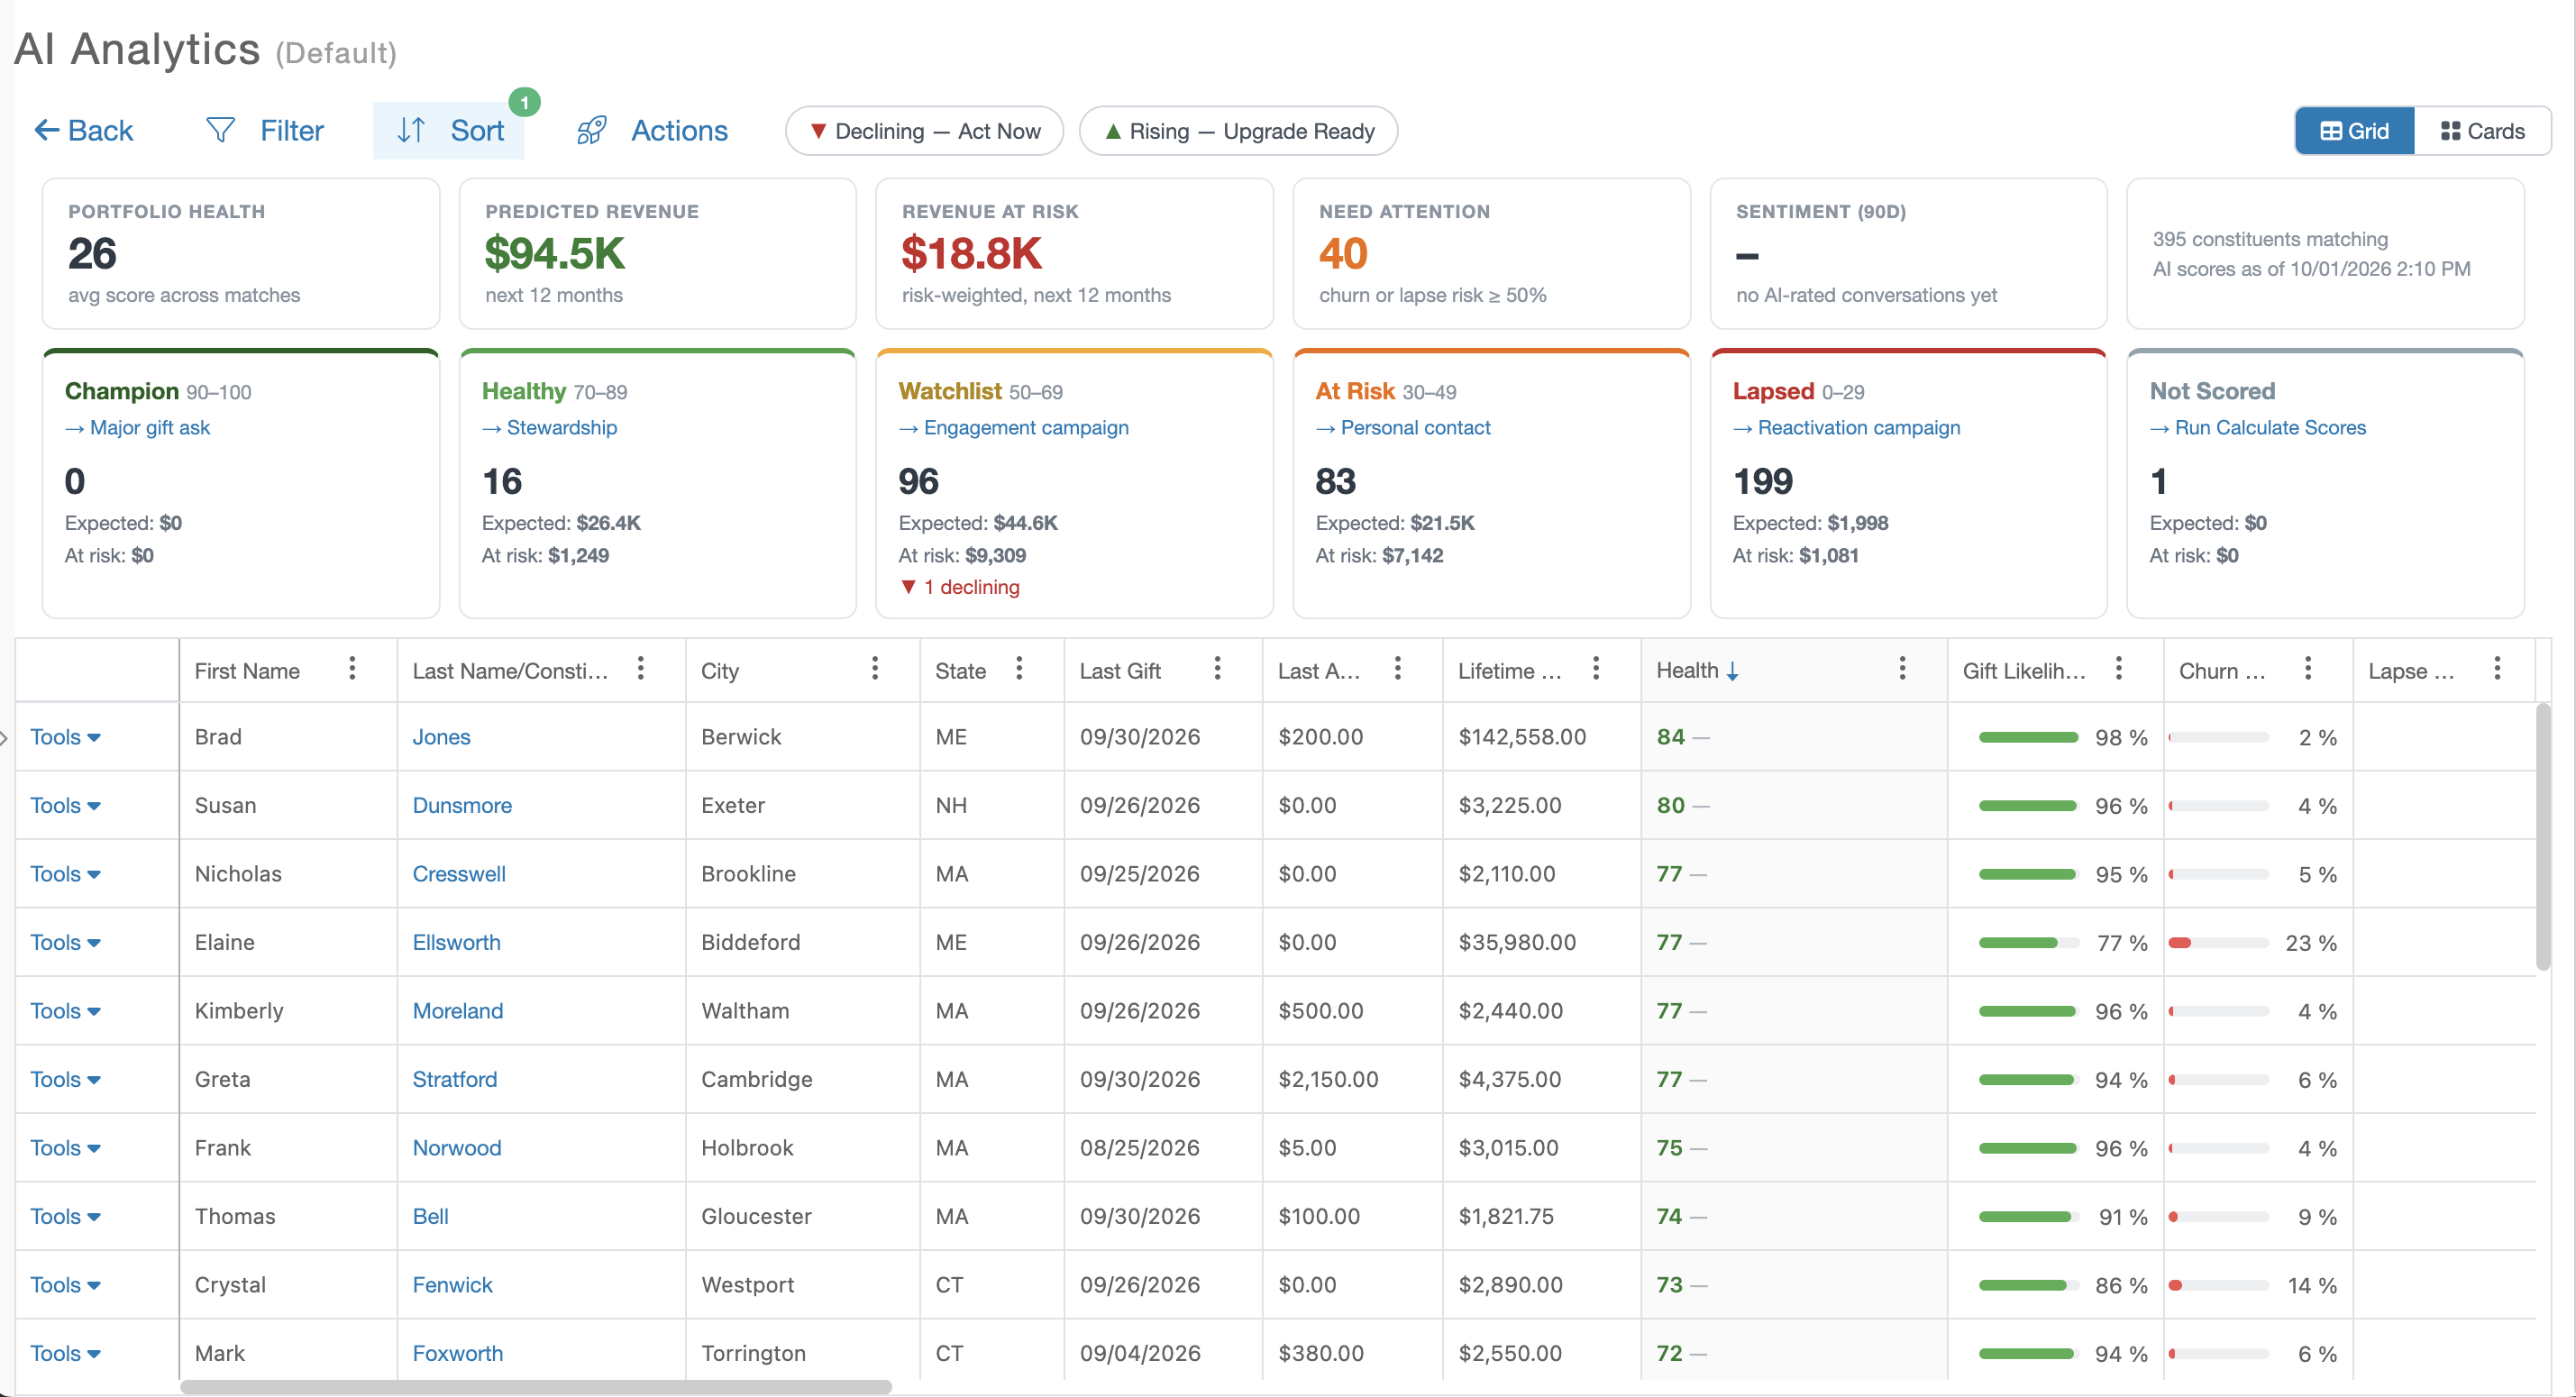Image resolution: width=2576 pixels, height=1397 pixels.
Task: Click Elaine Ellsworth churn risk bar
Action: pyautogui.click(x=2218, y=942)
